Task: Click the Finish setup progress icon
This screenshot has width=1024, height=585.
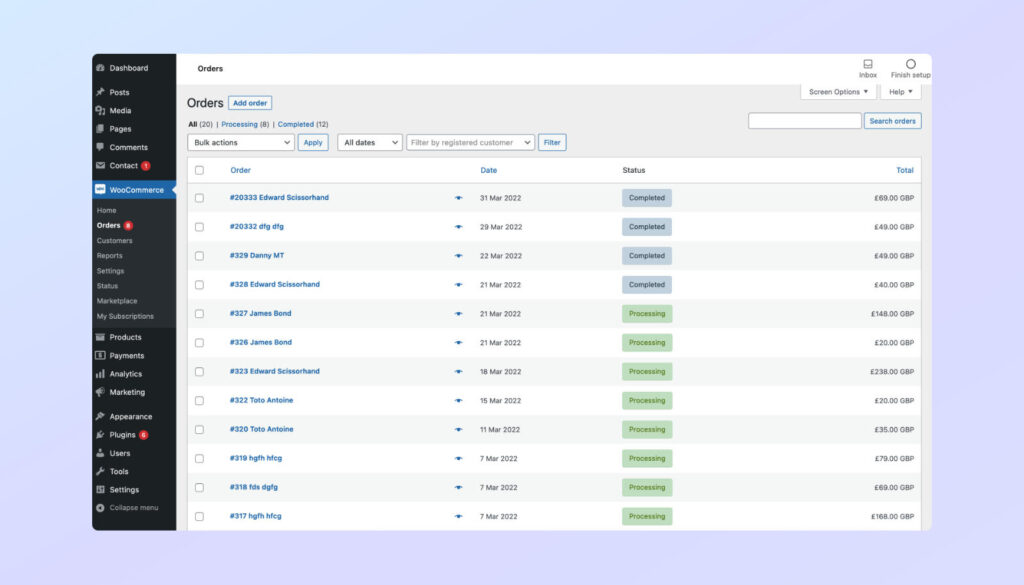Action: point(908,64)
